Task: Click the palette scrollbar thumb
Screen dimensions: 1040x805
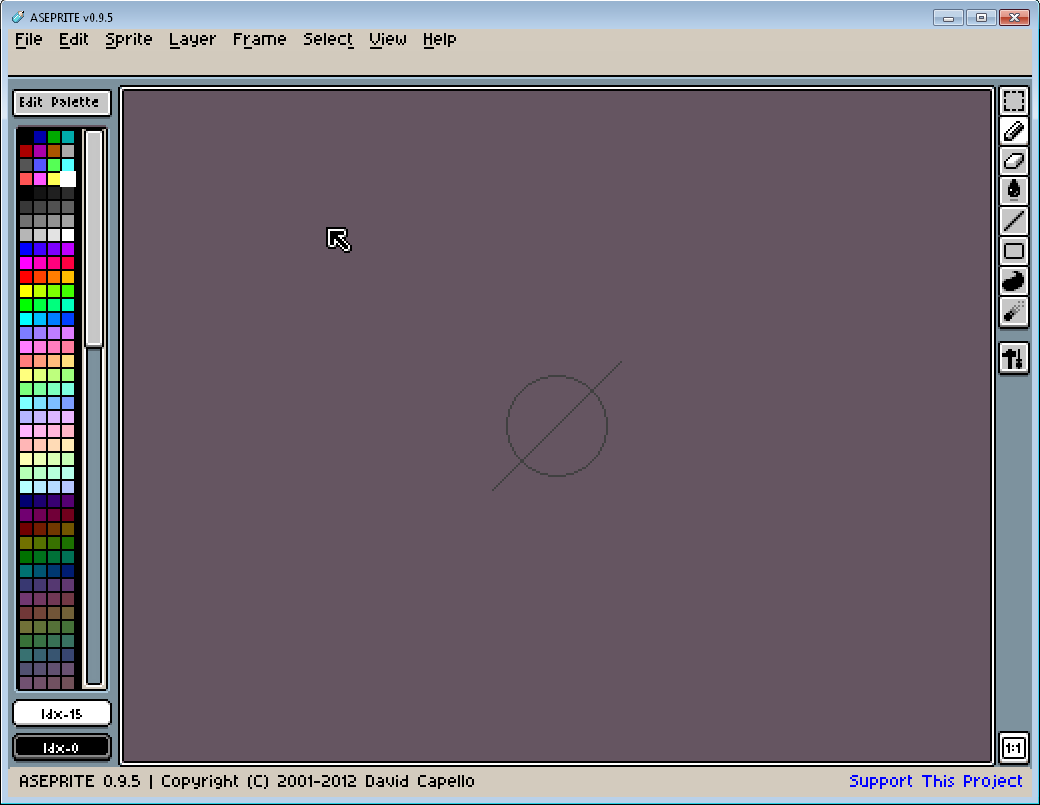Action: tap(94, 238)
